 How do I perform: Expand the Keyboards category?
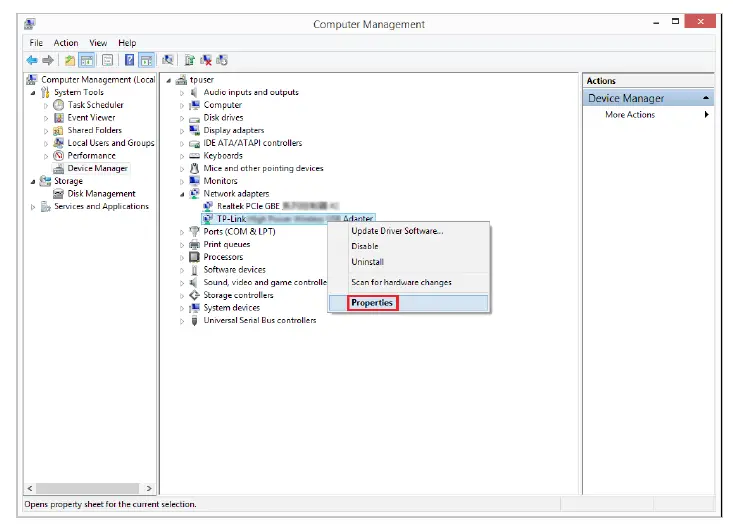pos(182,156)
